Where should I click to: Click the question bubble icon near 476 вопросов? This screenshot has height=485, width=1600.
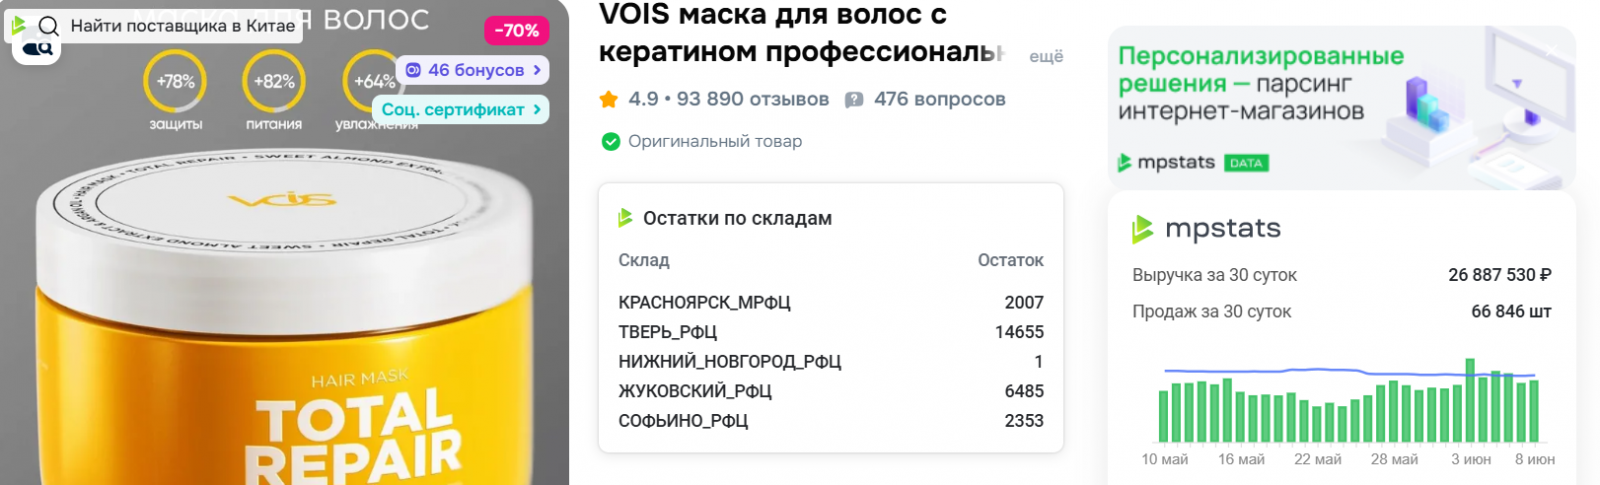(x=854, y=99)
